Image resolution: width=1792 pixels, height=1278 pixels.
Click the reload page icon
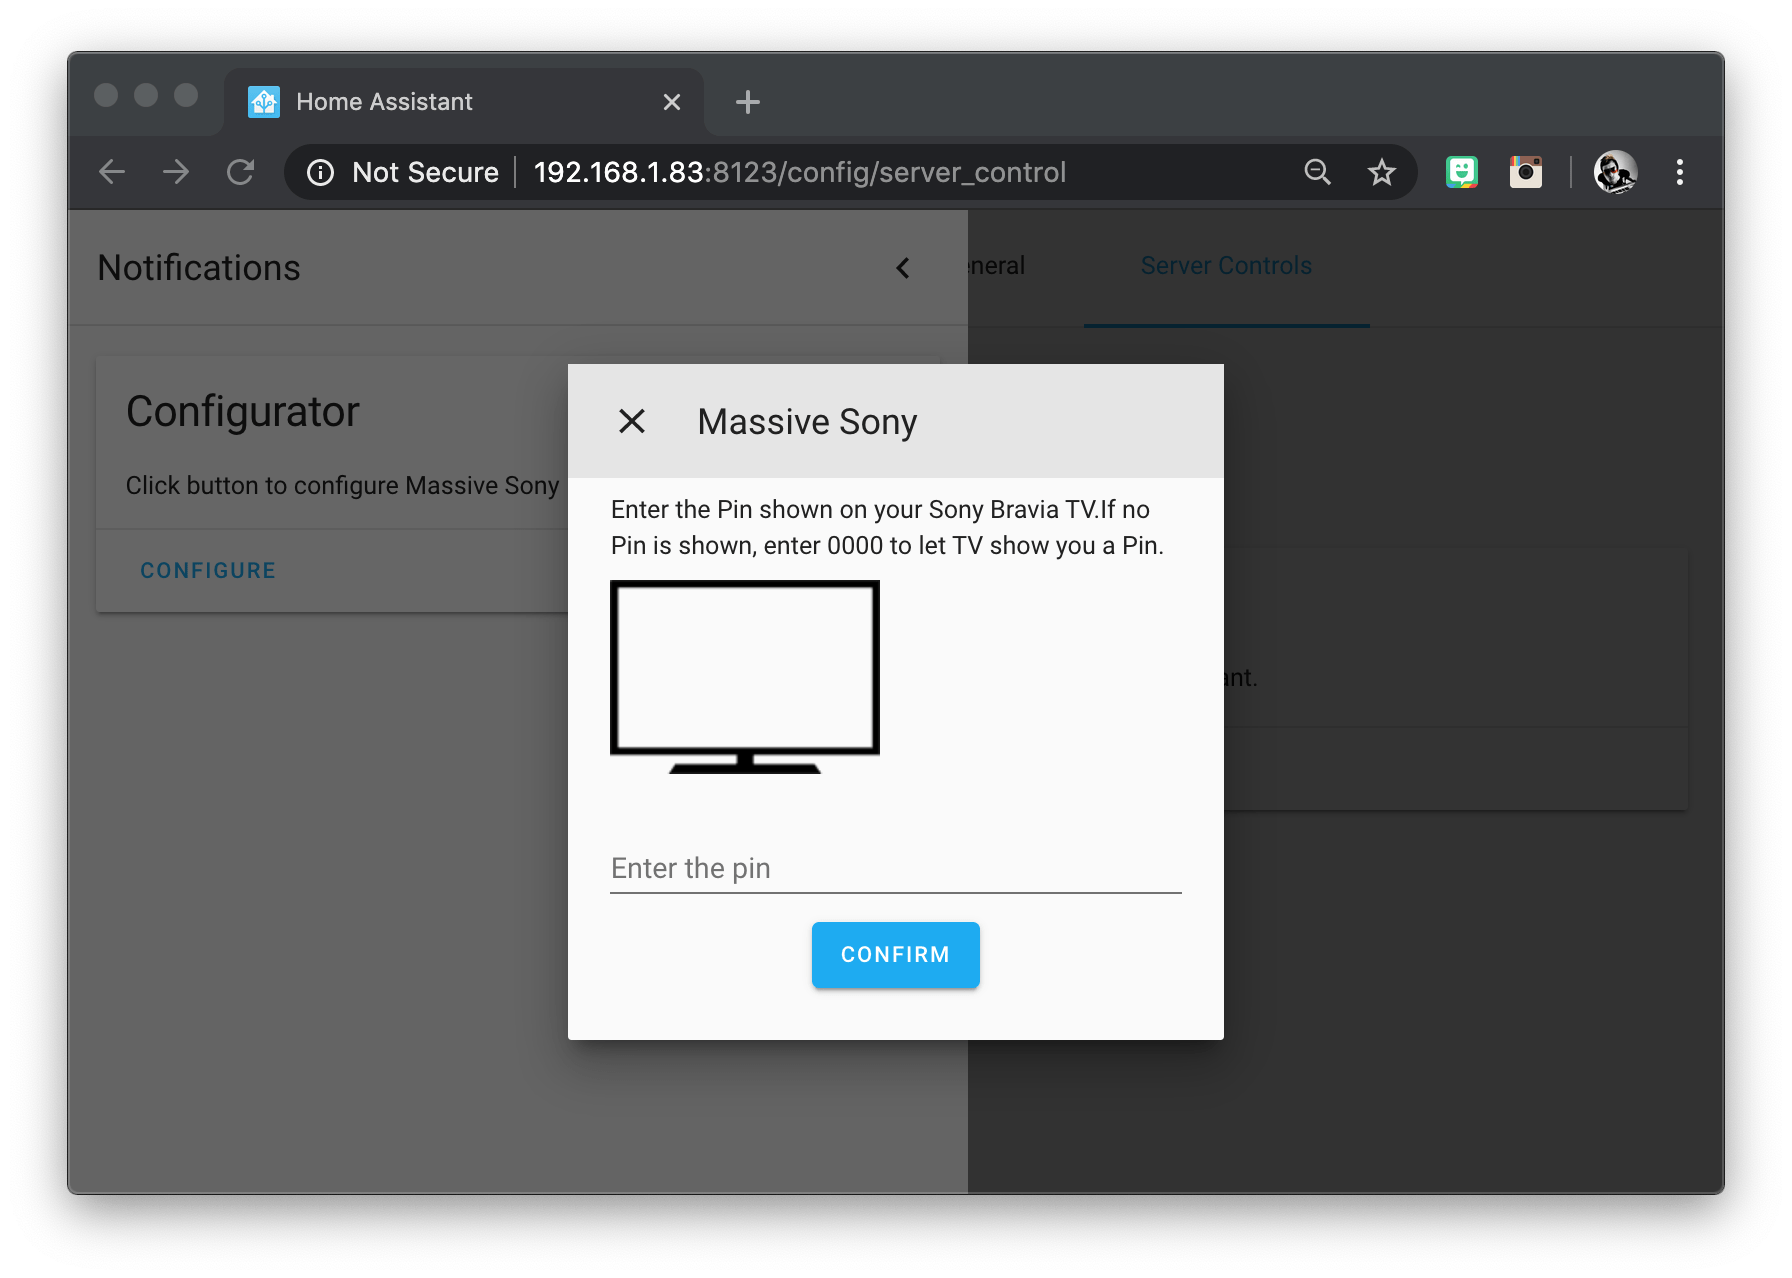tap(240, 172)
